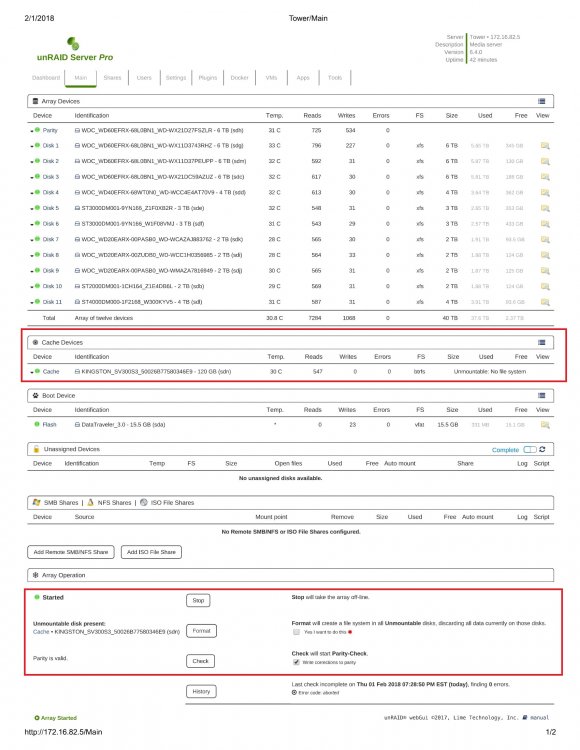
Task: Click the Array Devices panel view-mode icon
Action: pyautogui.click(x=541, y=101)
